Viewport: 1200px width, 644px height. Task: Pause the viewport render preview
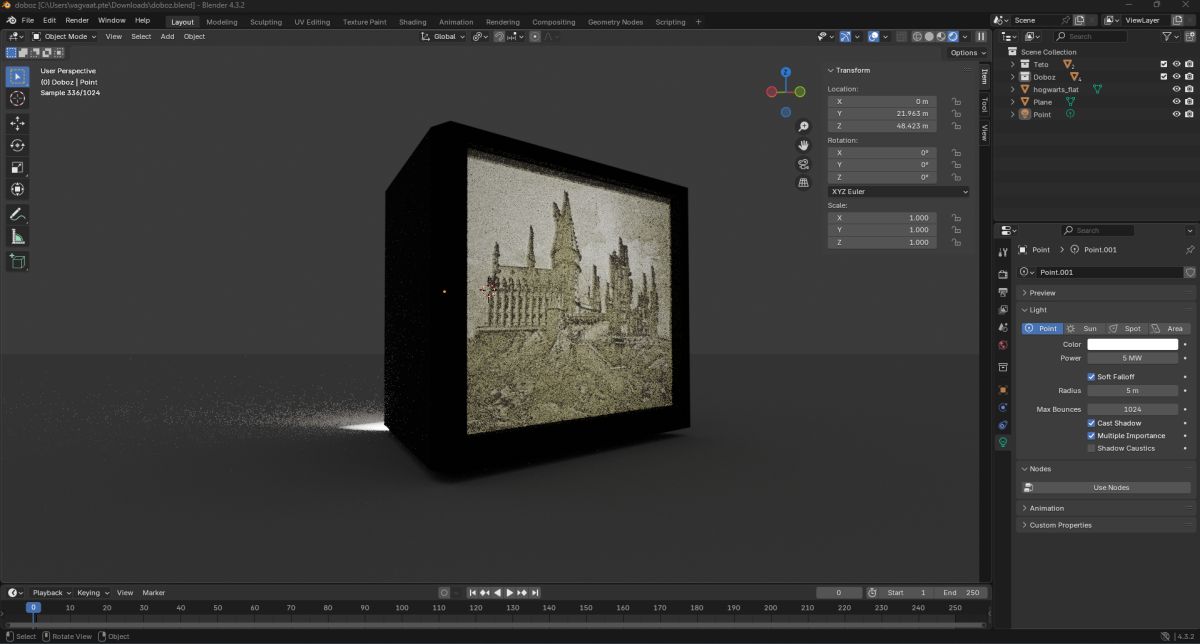coord(981,36)
